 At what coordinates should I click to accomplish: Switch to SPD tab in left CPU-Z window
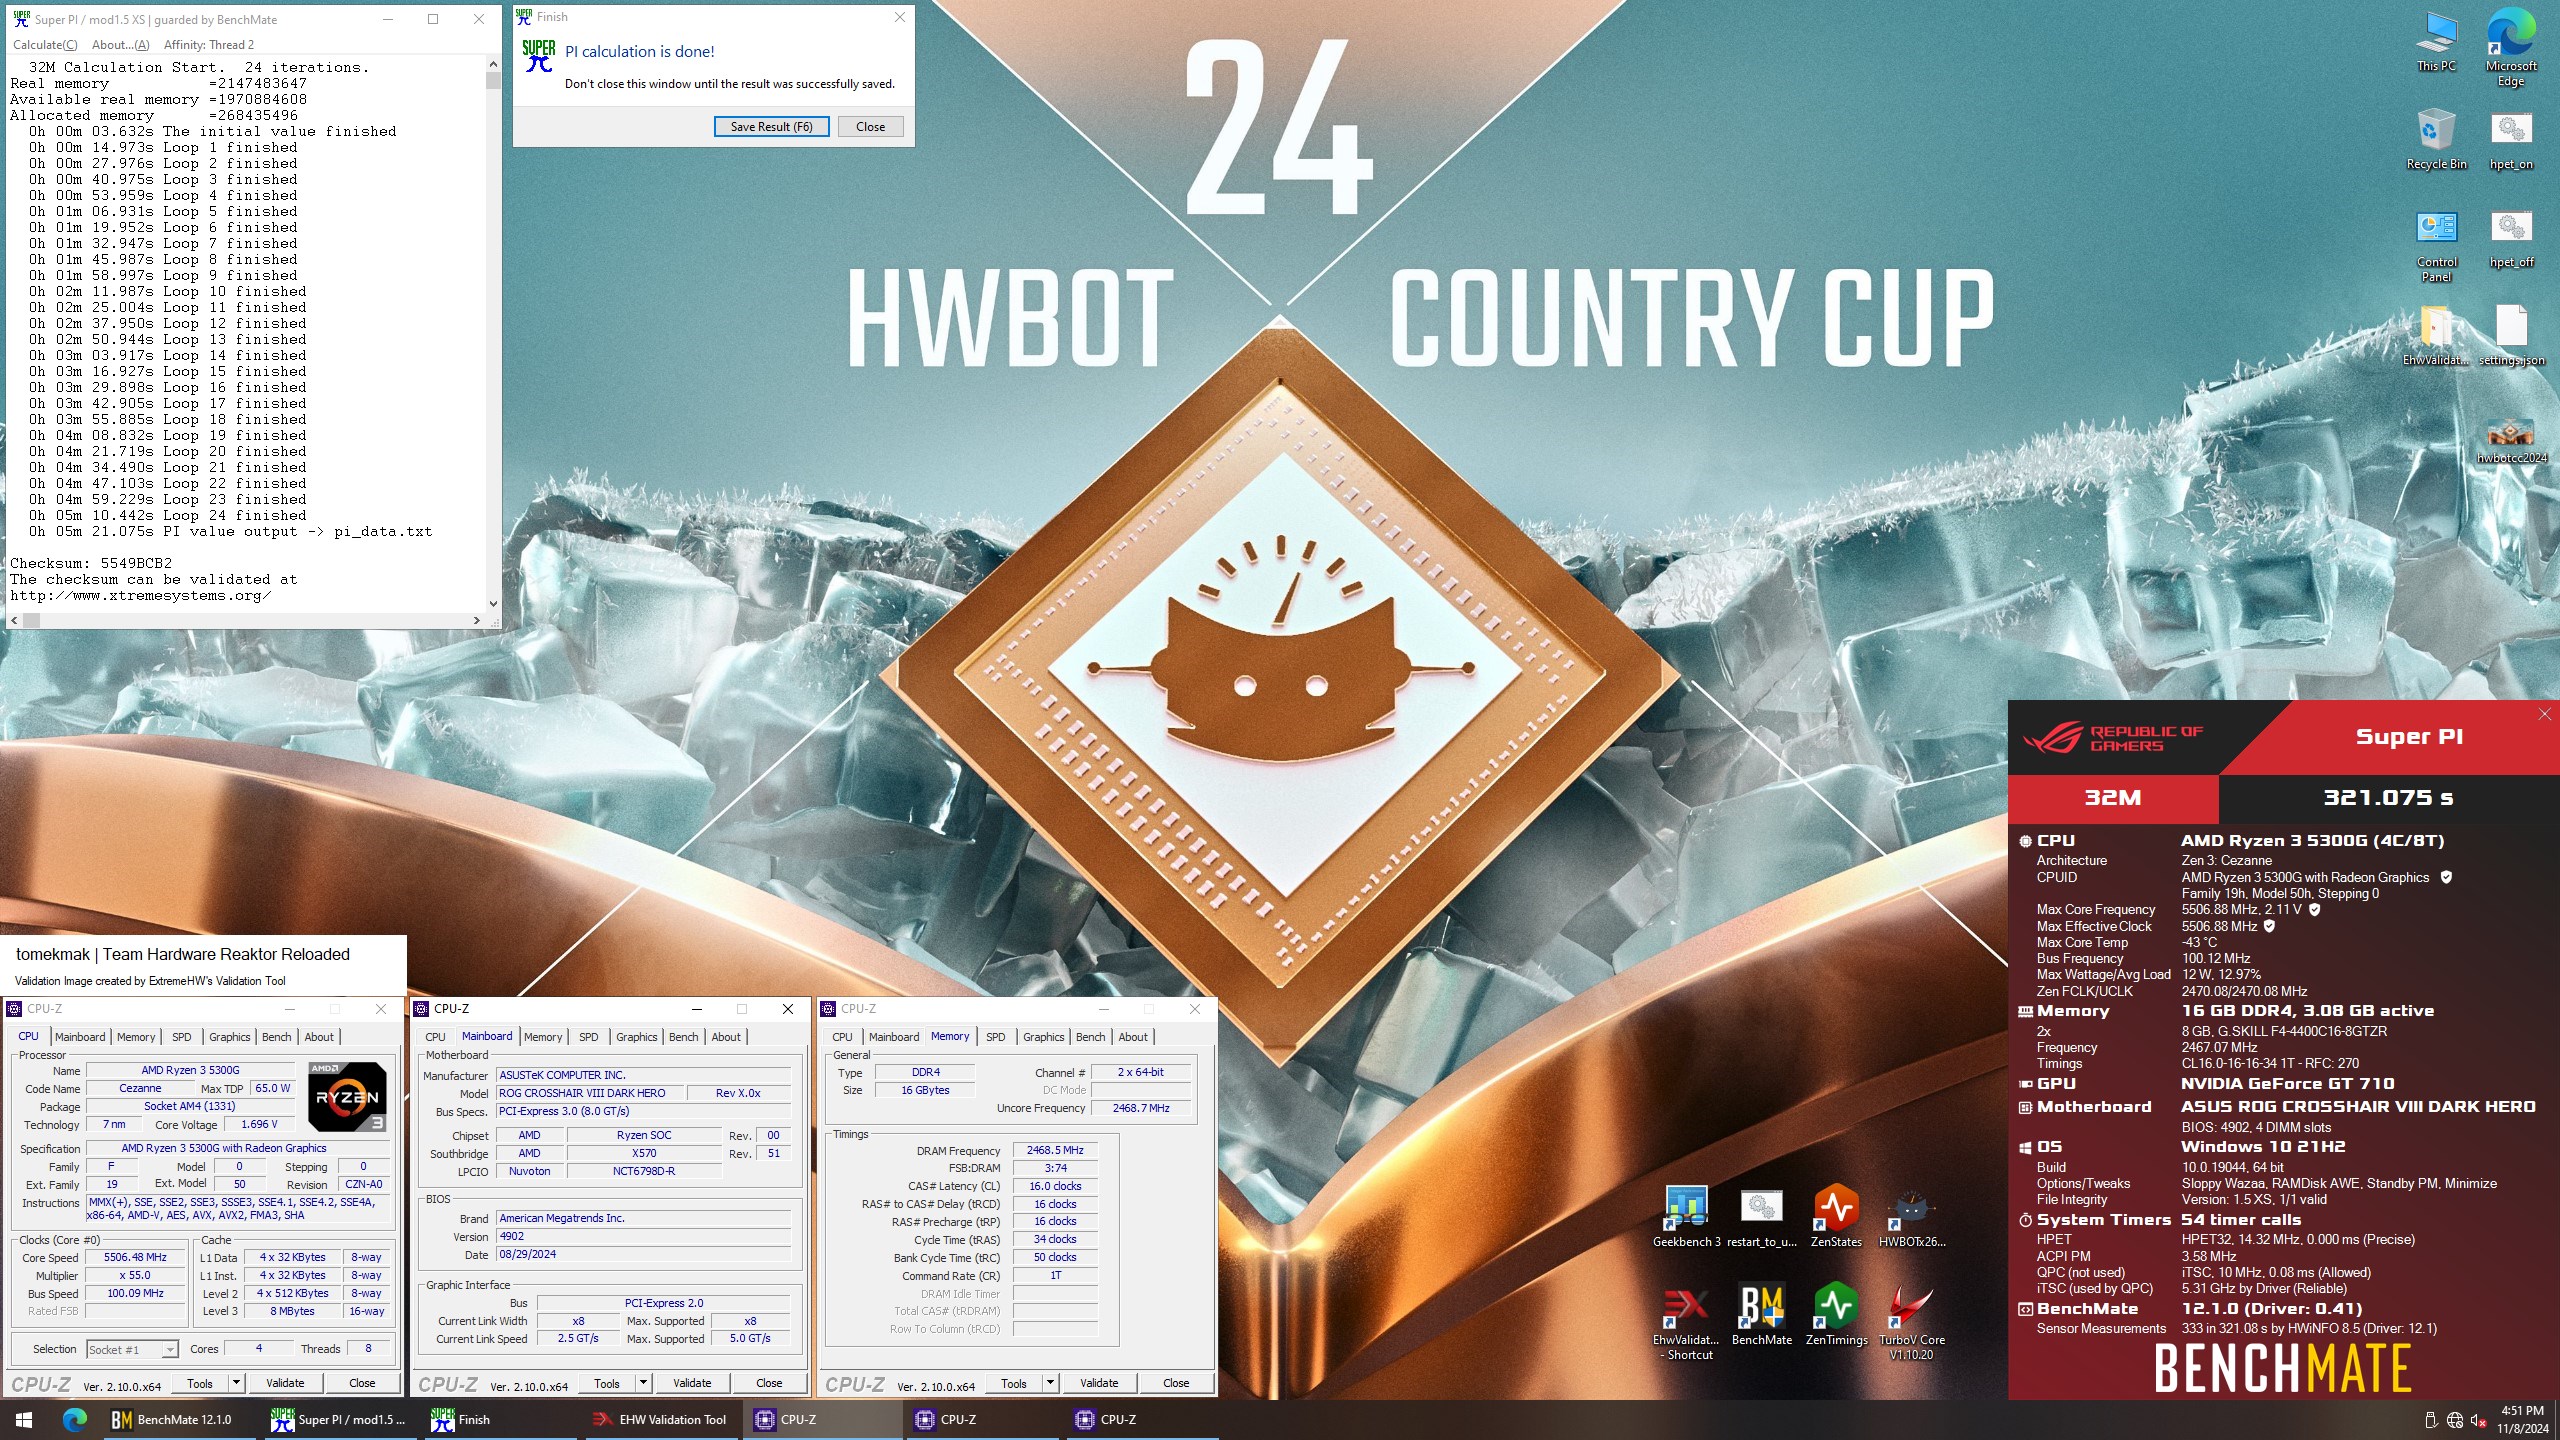[x=181, y=1037]
